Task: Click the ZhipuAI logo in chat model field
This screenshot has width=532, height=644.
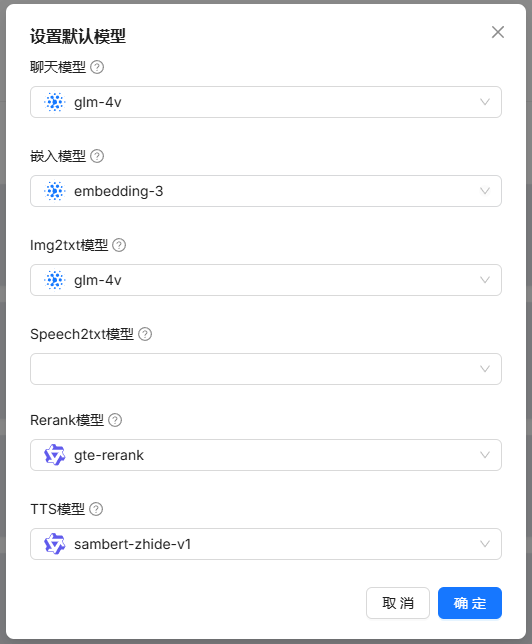Action: pos(55,102)
